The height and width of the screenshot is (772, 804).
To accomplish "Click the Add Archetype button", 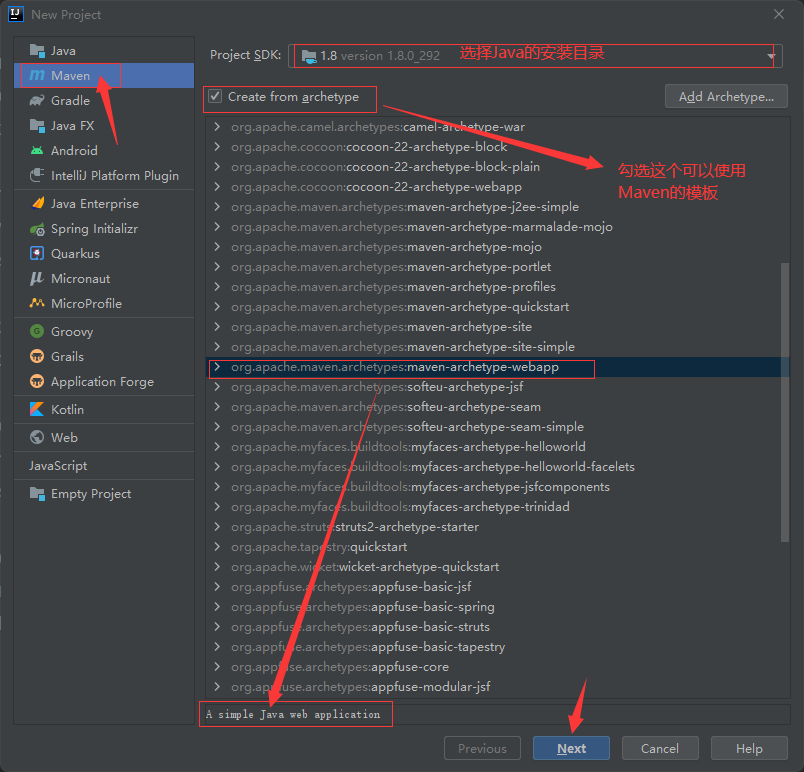I will (x=726, y=96).
